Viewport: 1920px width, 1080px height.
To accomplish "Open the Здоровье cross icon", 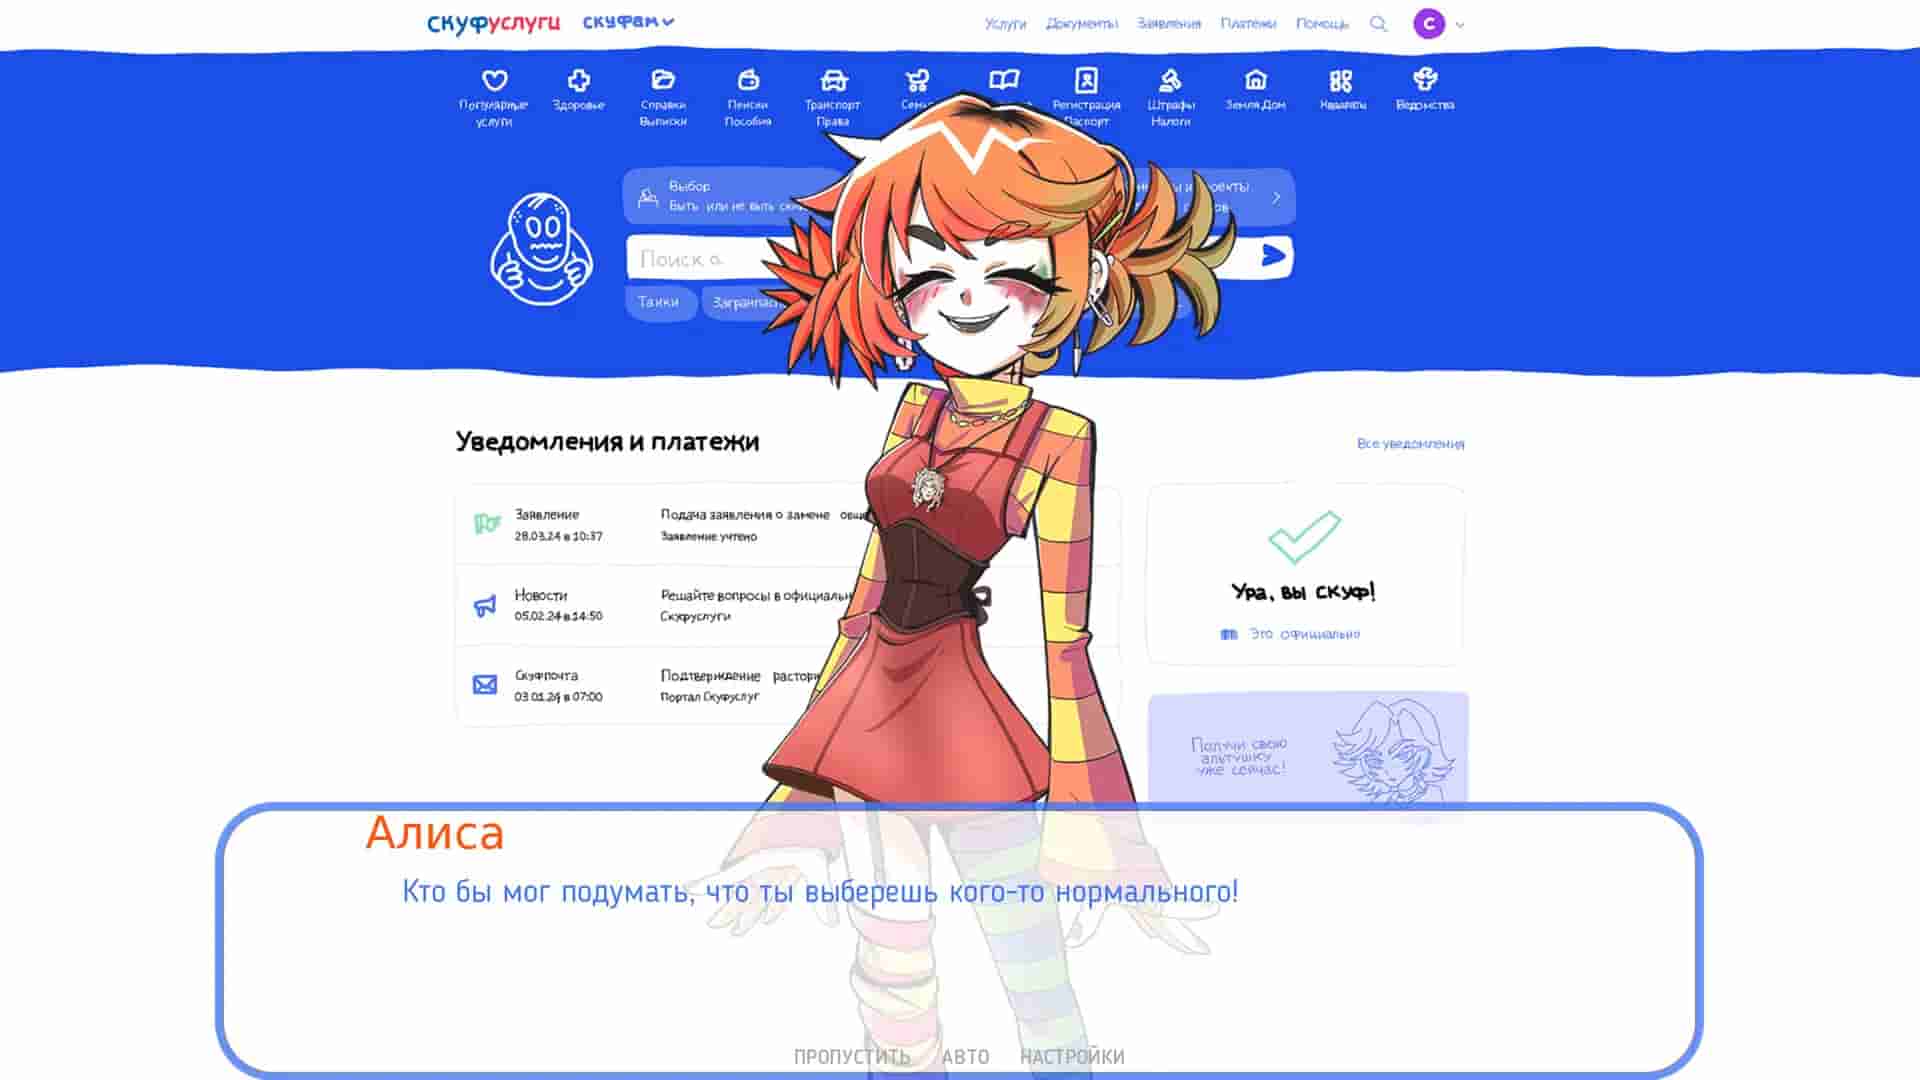I will coord(578,80).
